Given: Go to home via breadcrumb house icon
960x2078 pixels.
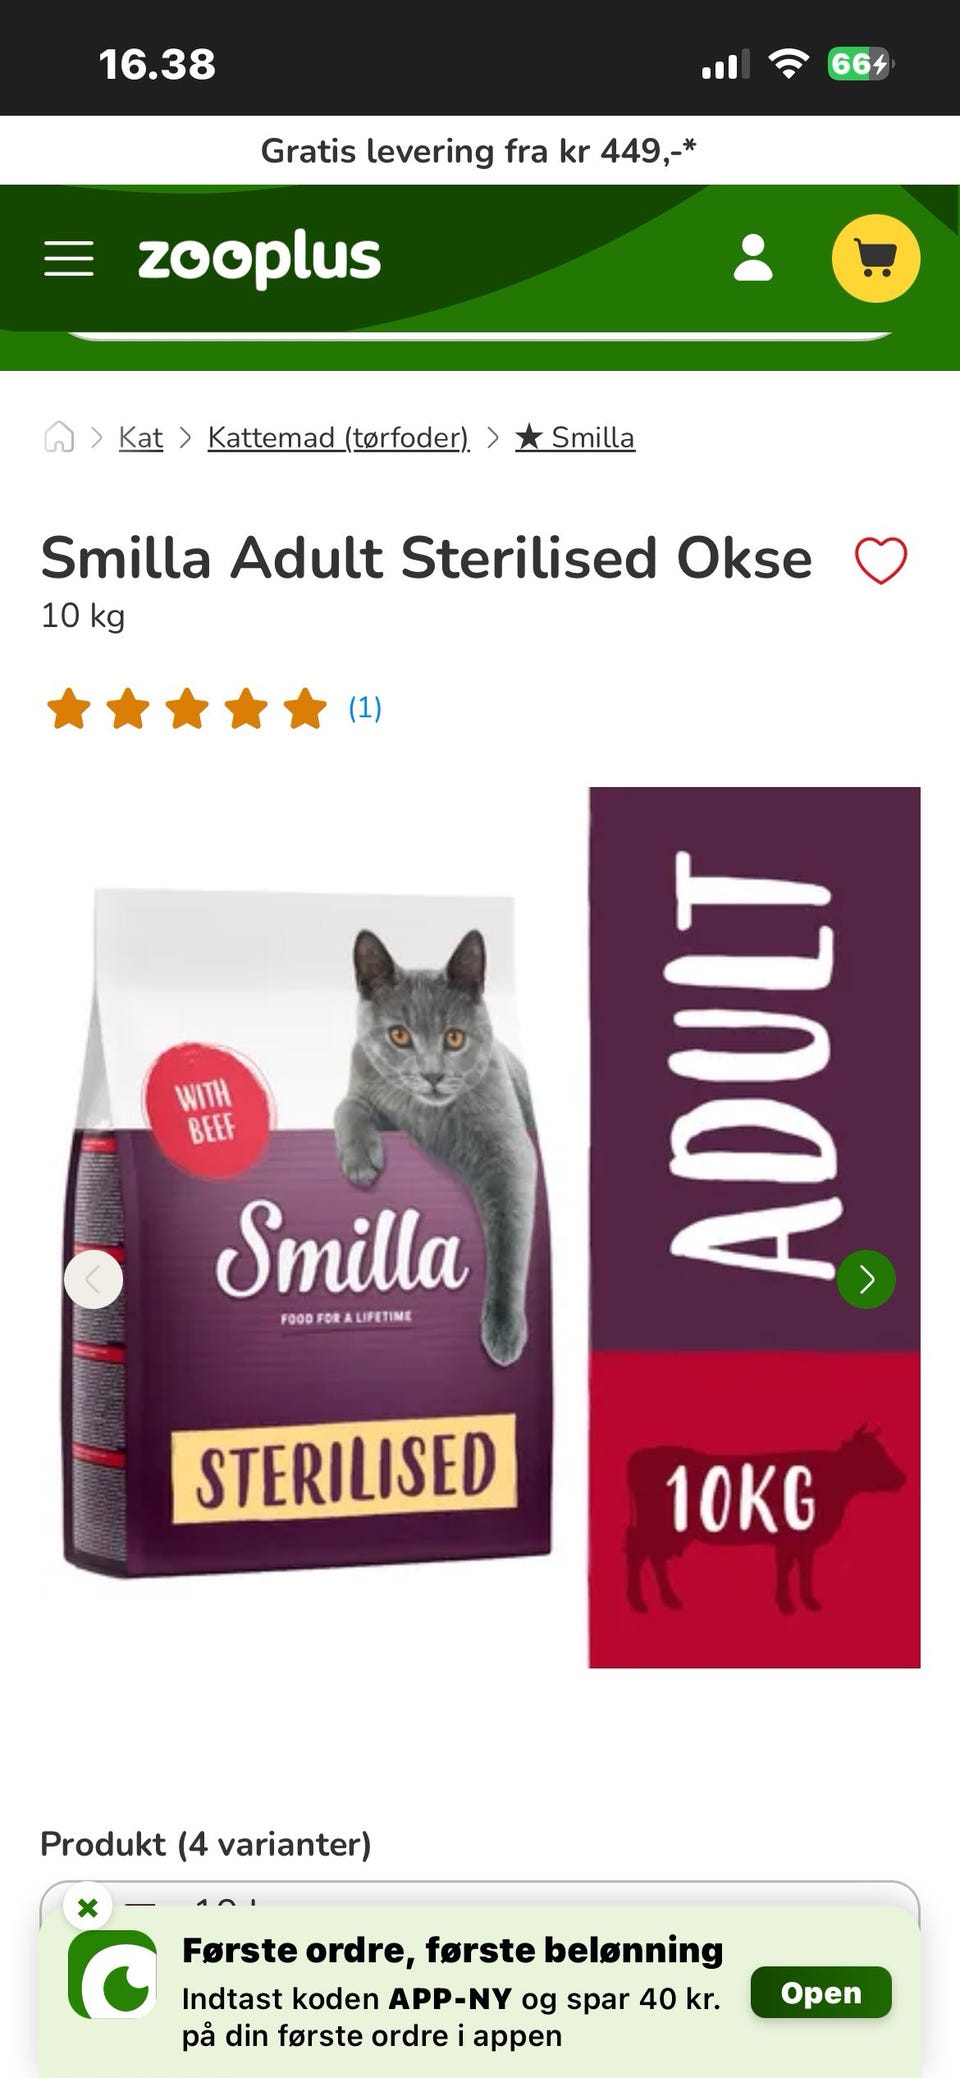Looking at the screenshot, I should pyautogui.click(x=59, y=437).
